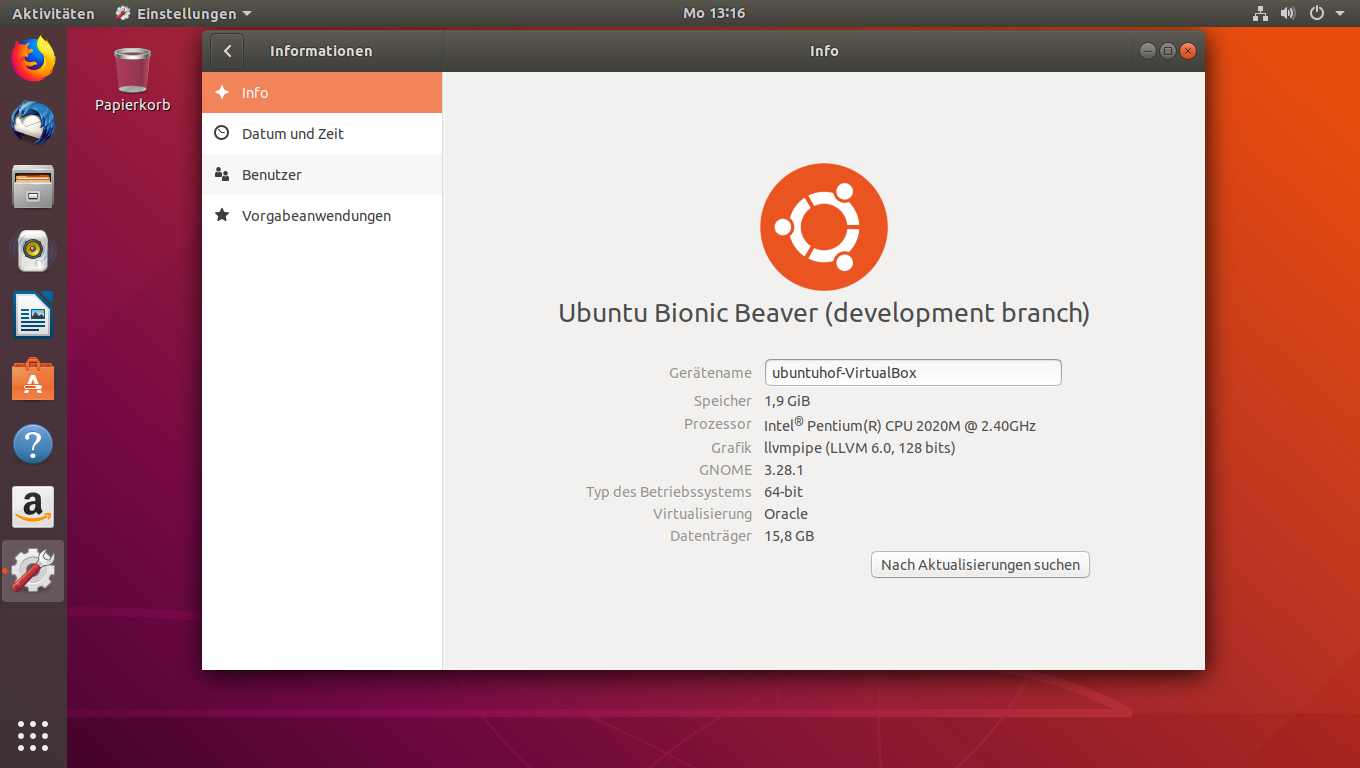1360x768 pixels.
Task: Click the Gerätename label
Action: click(x=710, y=373)
